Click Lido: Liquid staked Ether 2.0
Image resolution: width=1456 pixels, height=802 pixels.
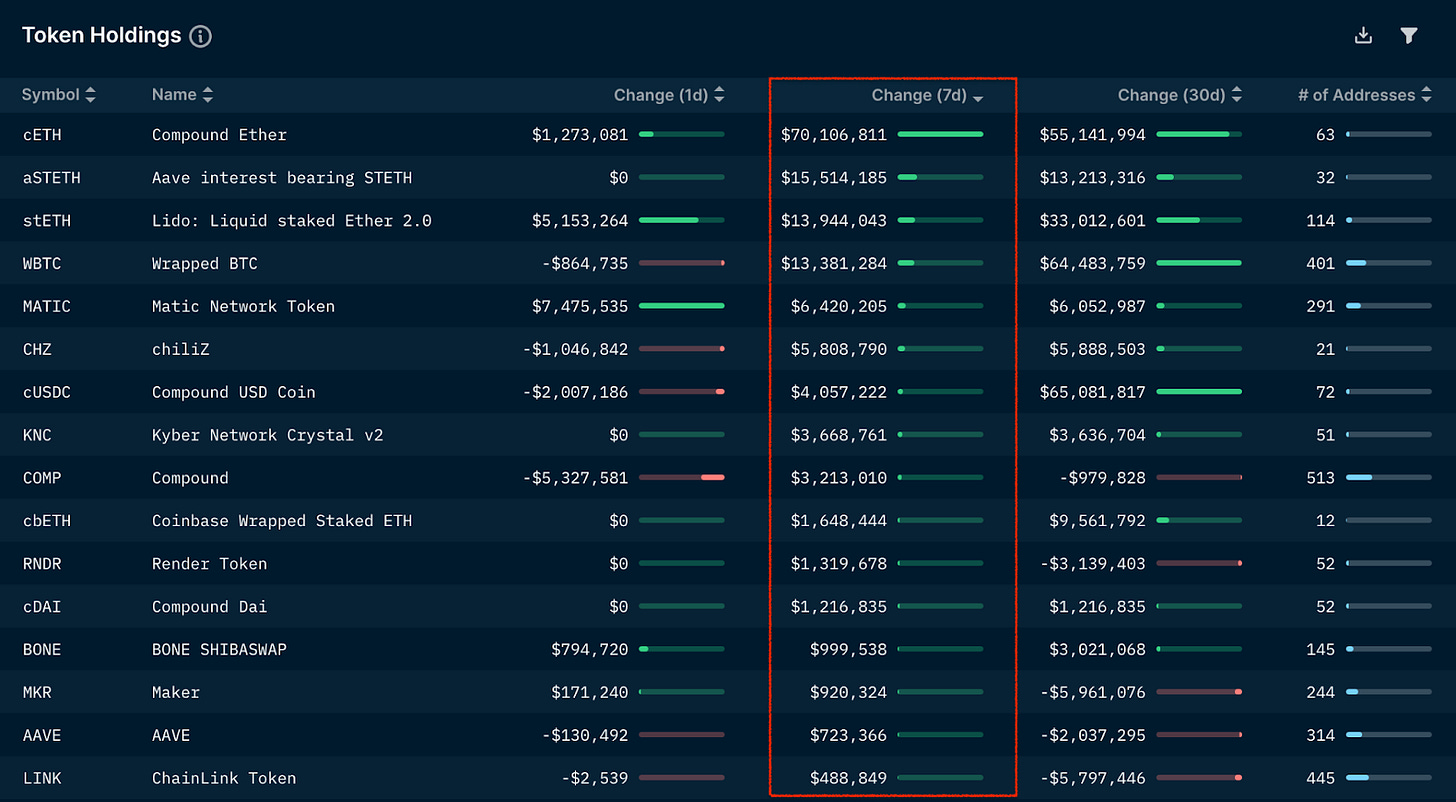point(292,221)
